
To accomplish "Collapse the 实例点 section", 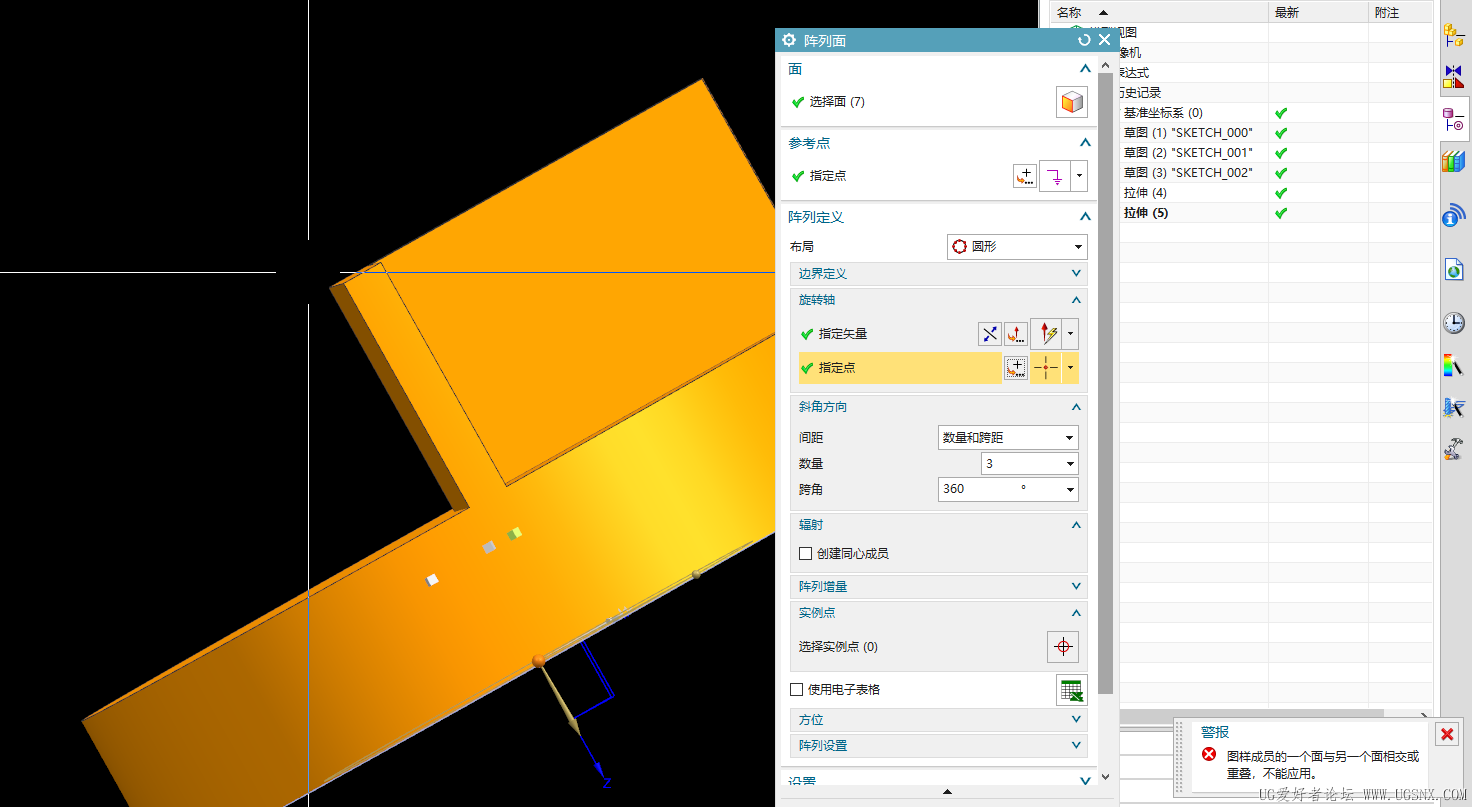I will (1076, 613).
